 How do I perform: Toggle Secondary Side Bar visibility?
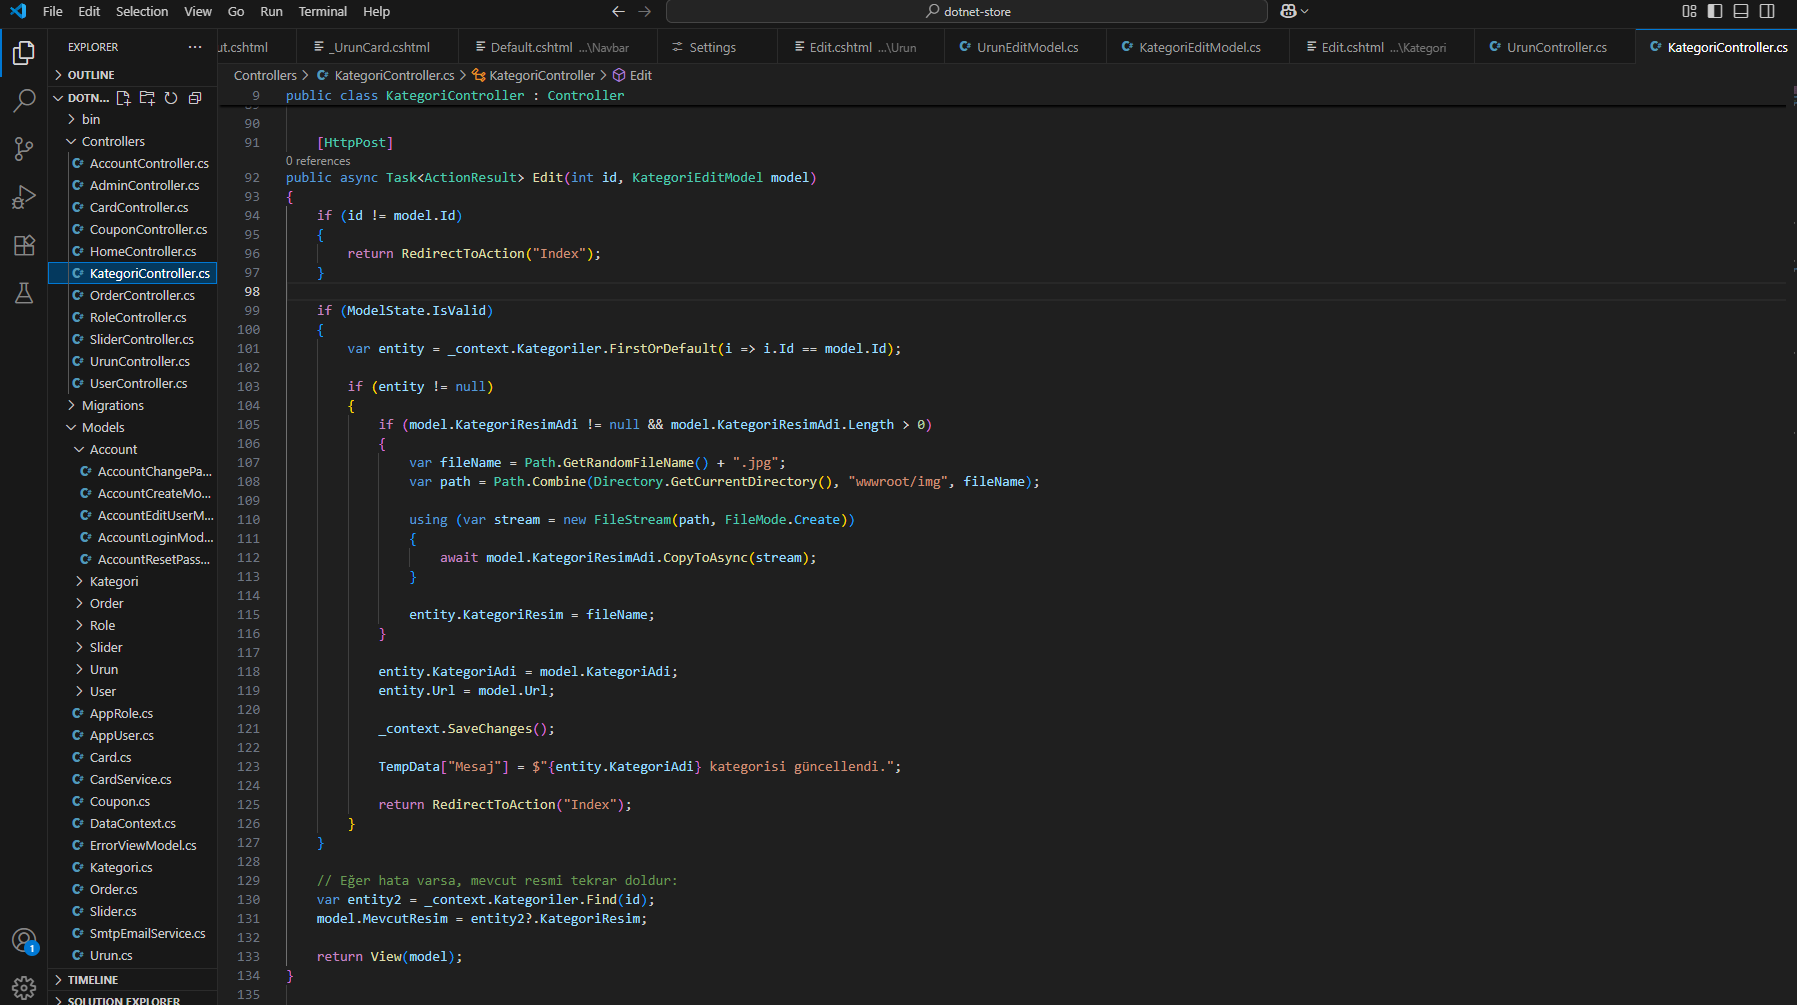pos(1767,11)
